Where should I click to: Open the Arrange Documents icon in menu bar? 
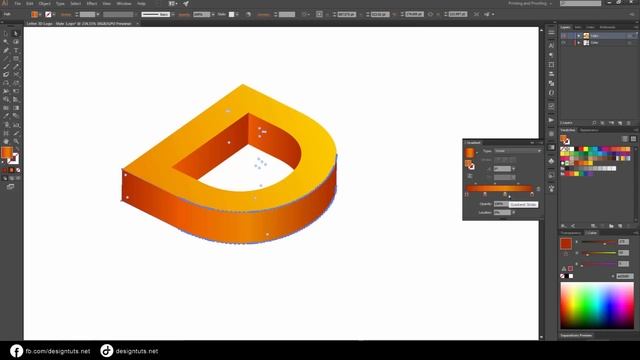(x=173, y=4)
